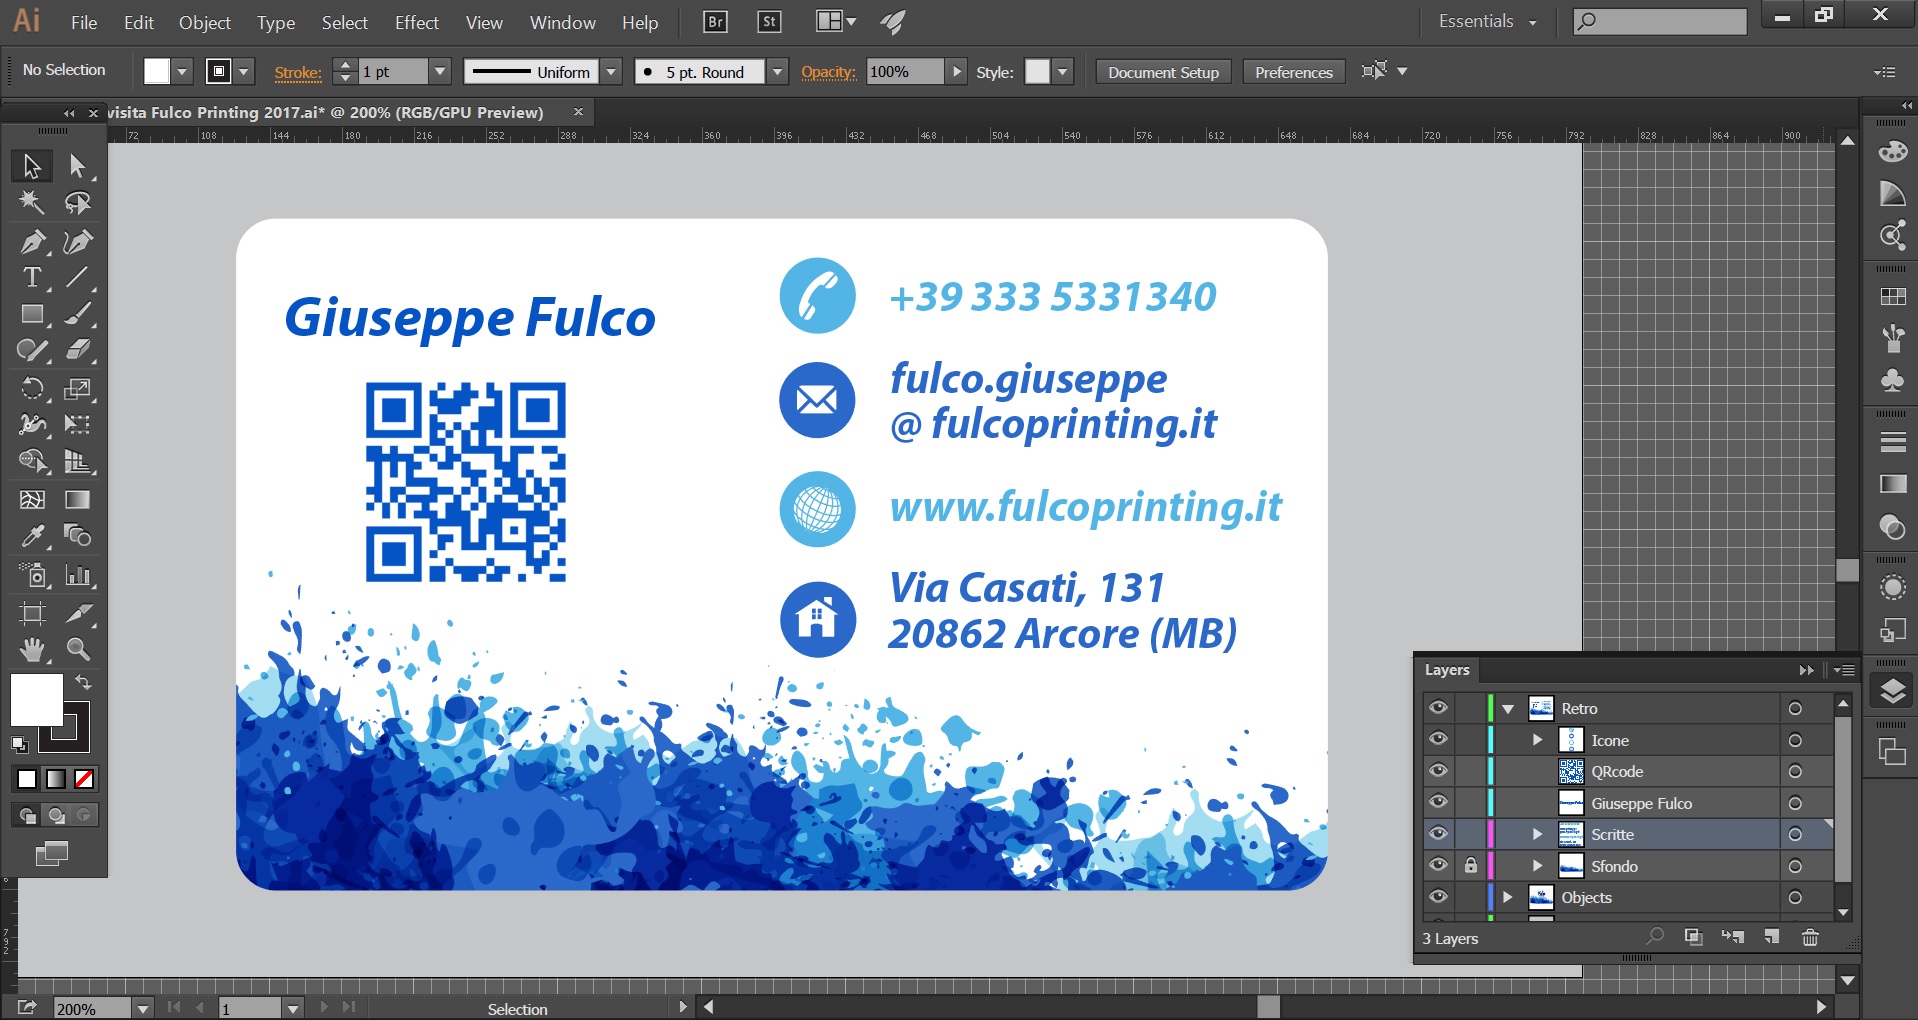Click the Style swatch box
Screen dimensions: 1918x1020
pyautogui.click(x=1038, y=71)
